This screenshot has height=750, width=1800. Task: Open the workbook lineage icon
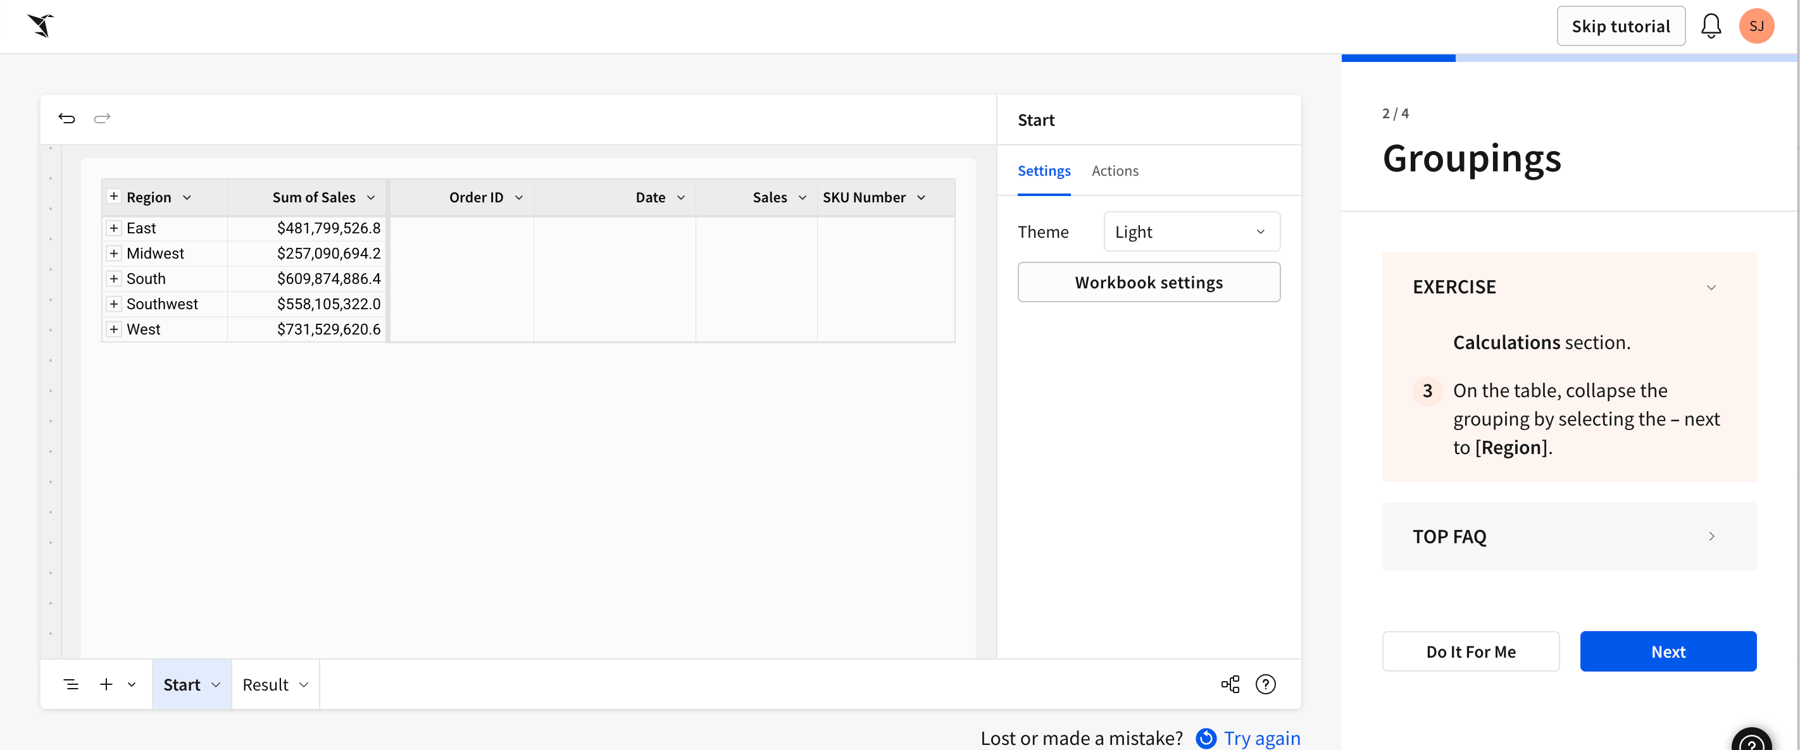point(1230,684)
